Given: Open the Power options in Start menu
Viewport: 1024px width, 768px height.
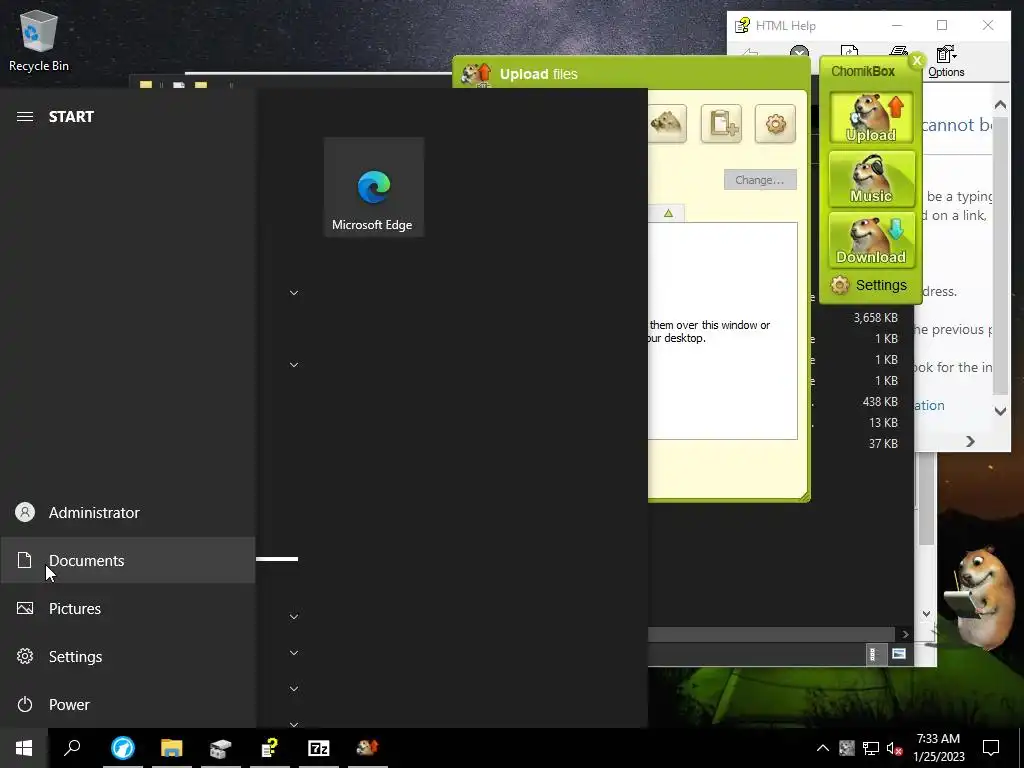Looking at the screenshot, I should tap(128, 704).
